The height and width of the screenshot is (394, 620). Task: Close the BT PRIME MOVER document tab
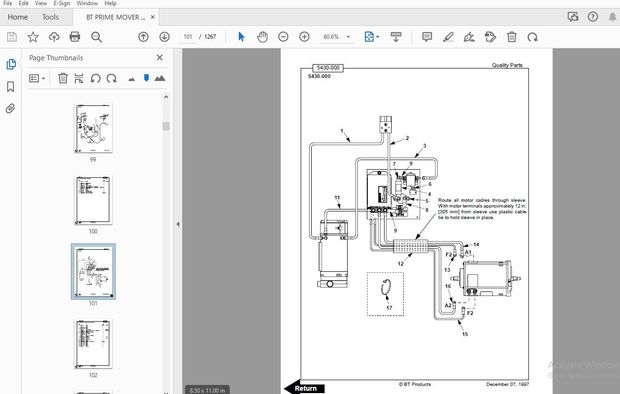pyautogui.click(x=153, y=17)
